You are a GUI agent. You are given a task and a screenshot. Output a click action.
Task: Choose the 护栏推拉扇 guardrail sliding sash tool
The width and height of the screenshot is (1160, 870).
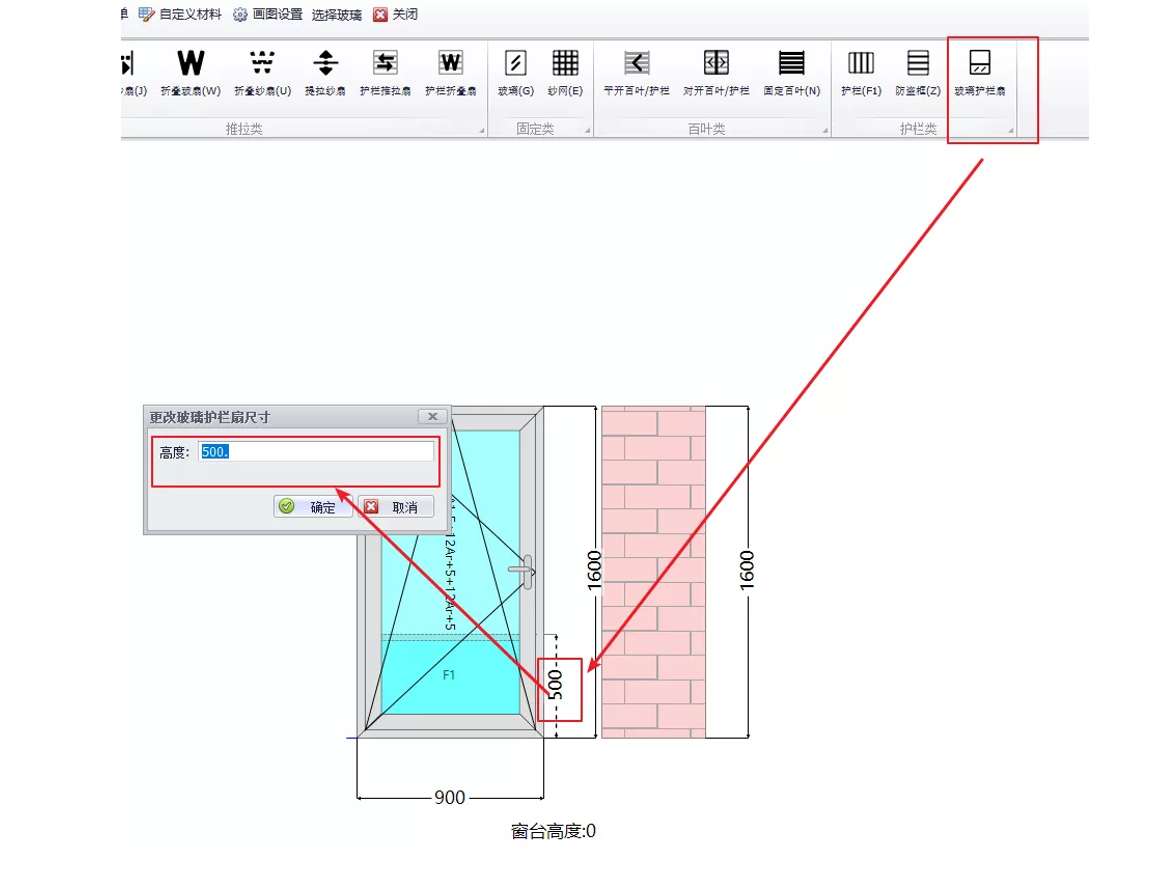tap(385, 71)
